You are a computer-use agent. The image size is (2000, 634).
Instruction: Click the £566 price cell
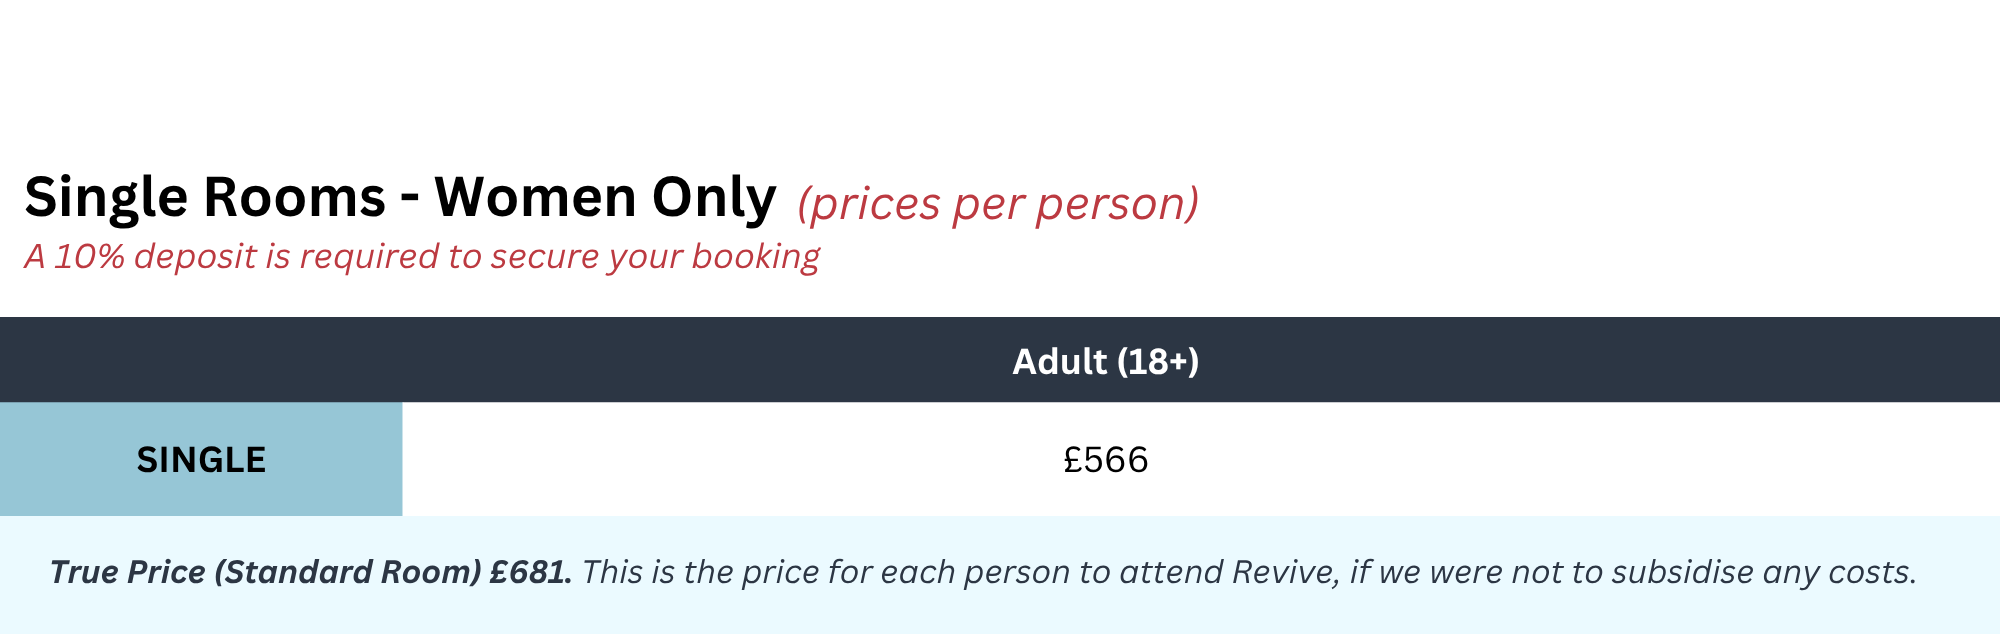[x=1105, y=460]
